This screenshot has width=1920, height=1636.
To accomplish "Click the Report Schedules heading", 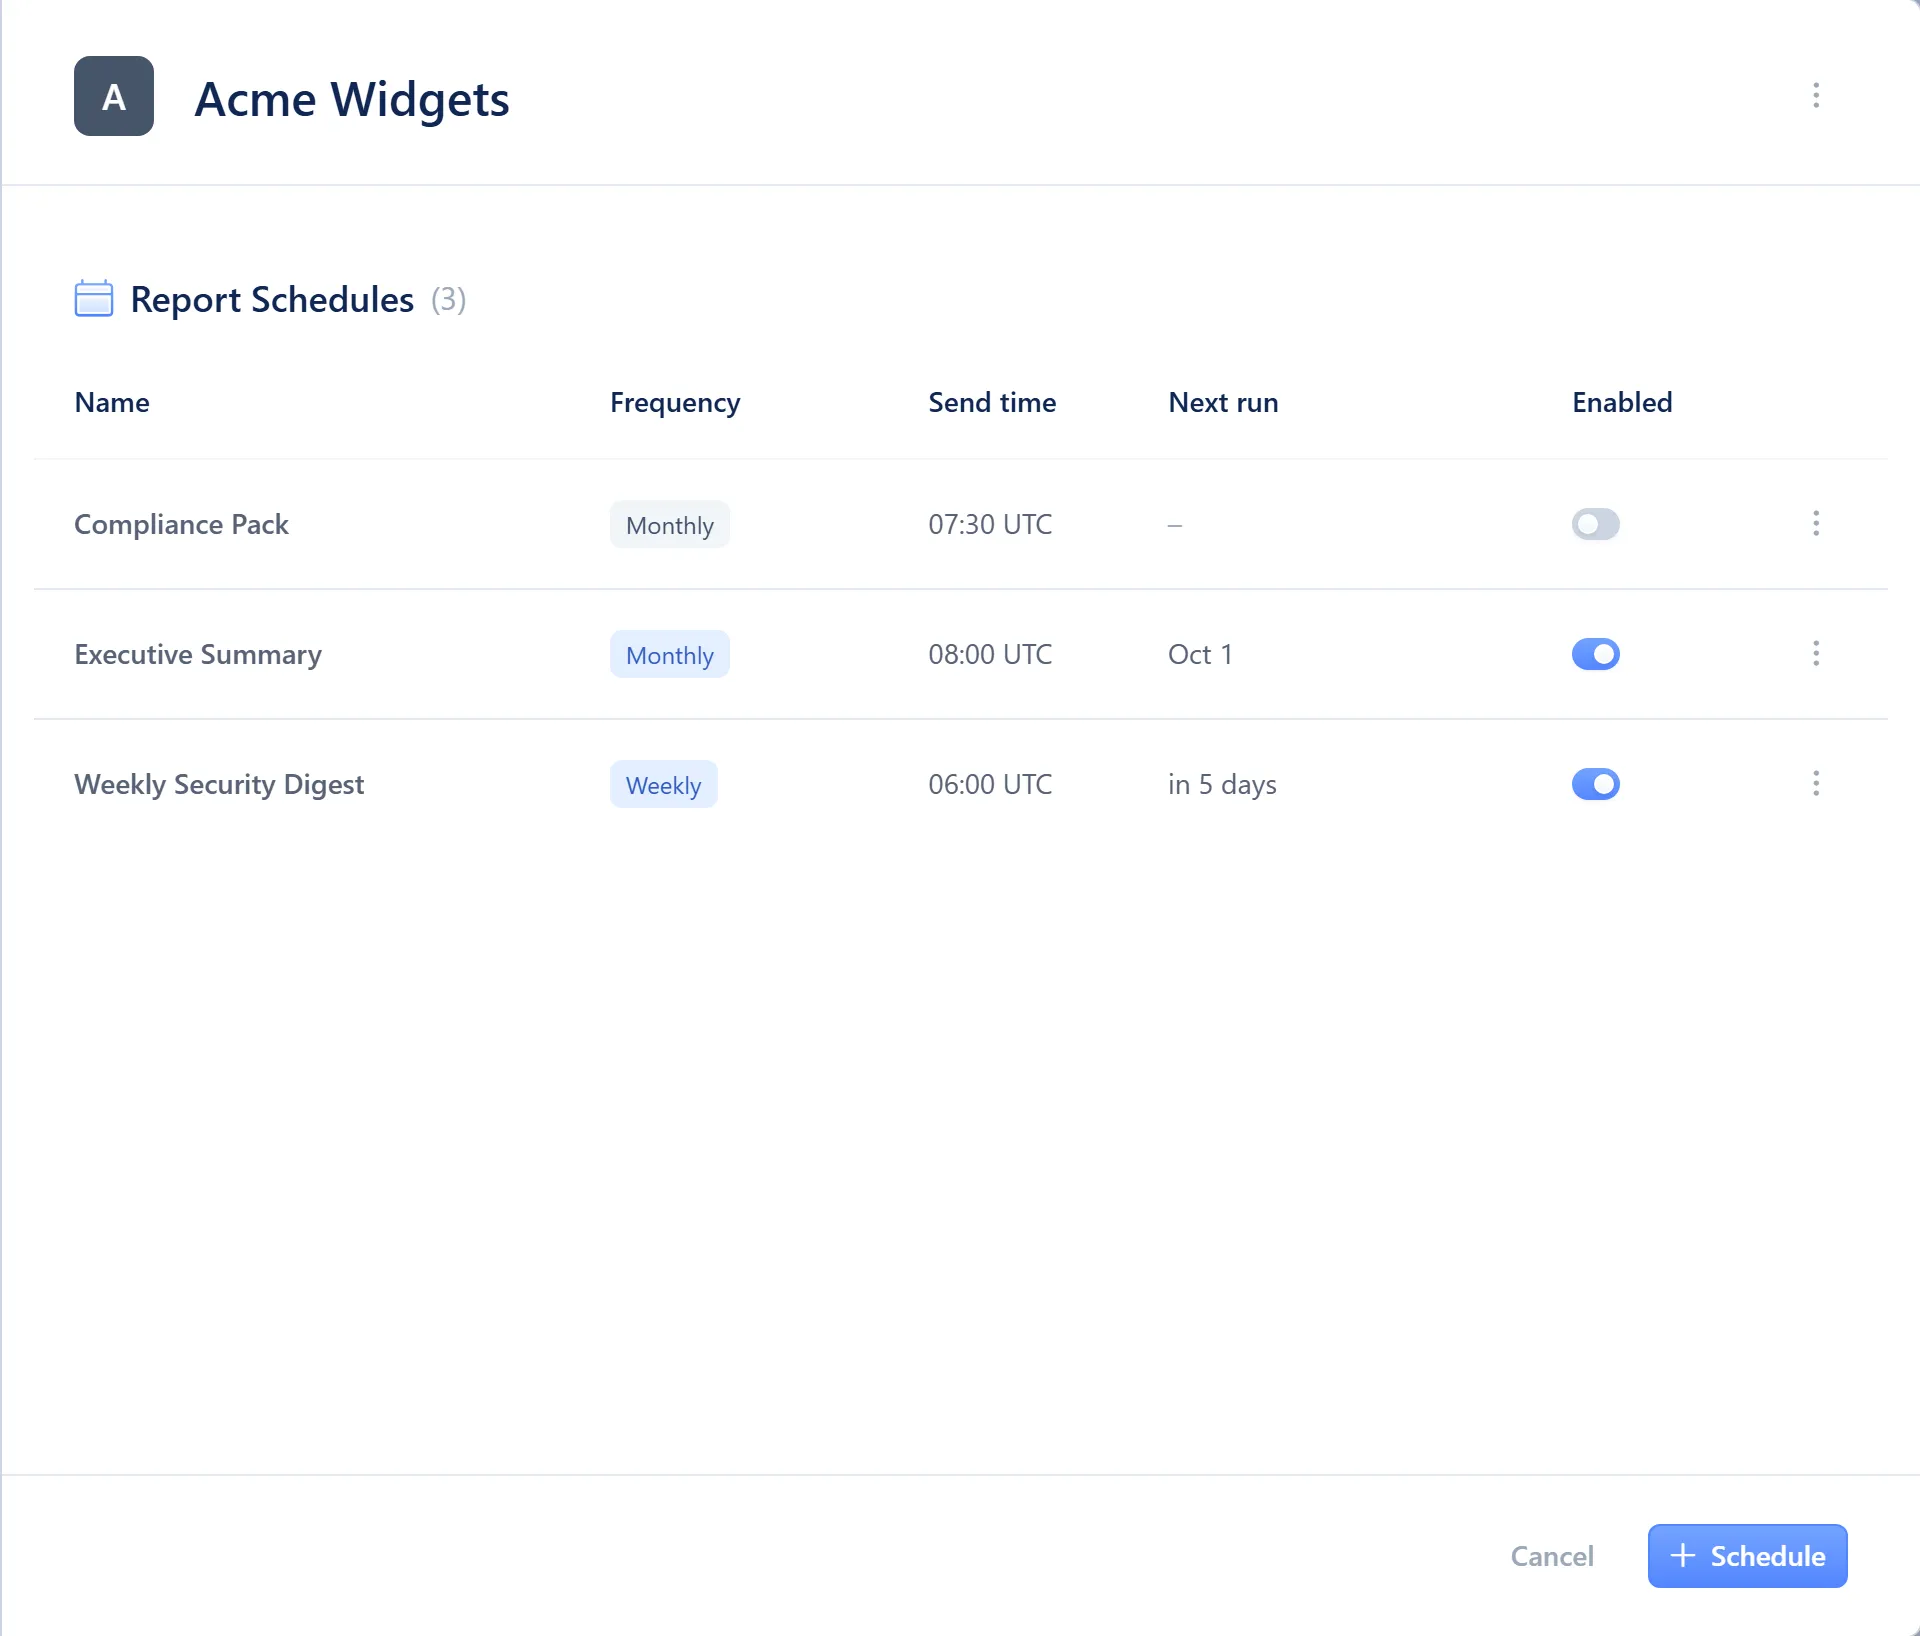I will [272, 299].
